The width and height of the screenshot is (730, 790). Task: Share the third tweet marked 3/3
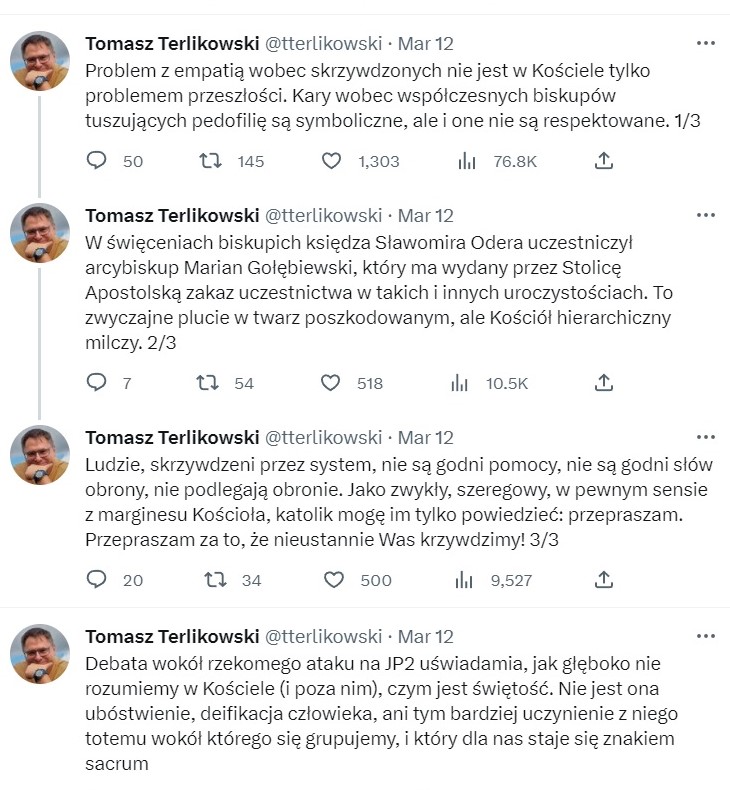point(603,580)
